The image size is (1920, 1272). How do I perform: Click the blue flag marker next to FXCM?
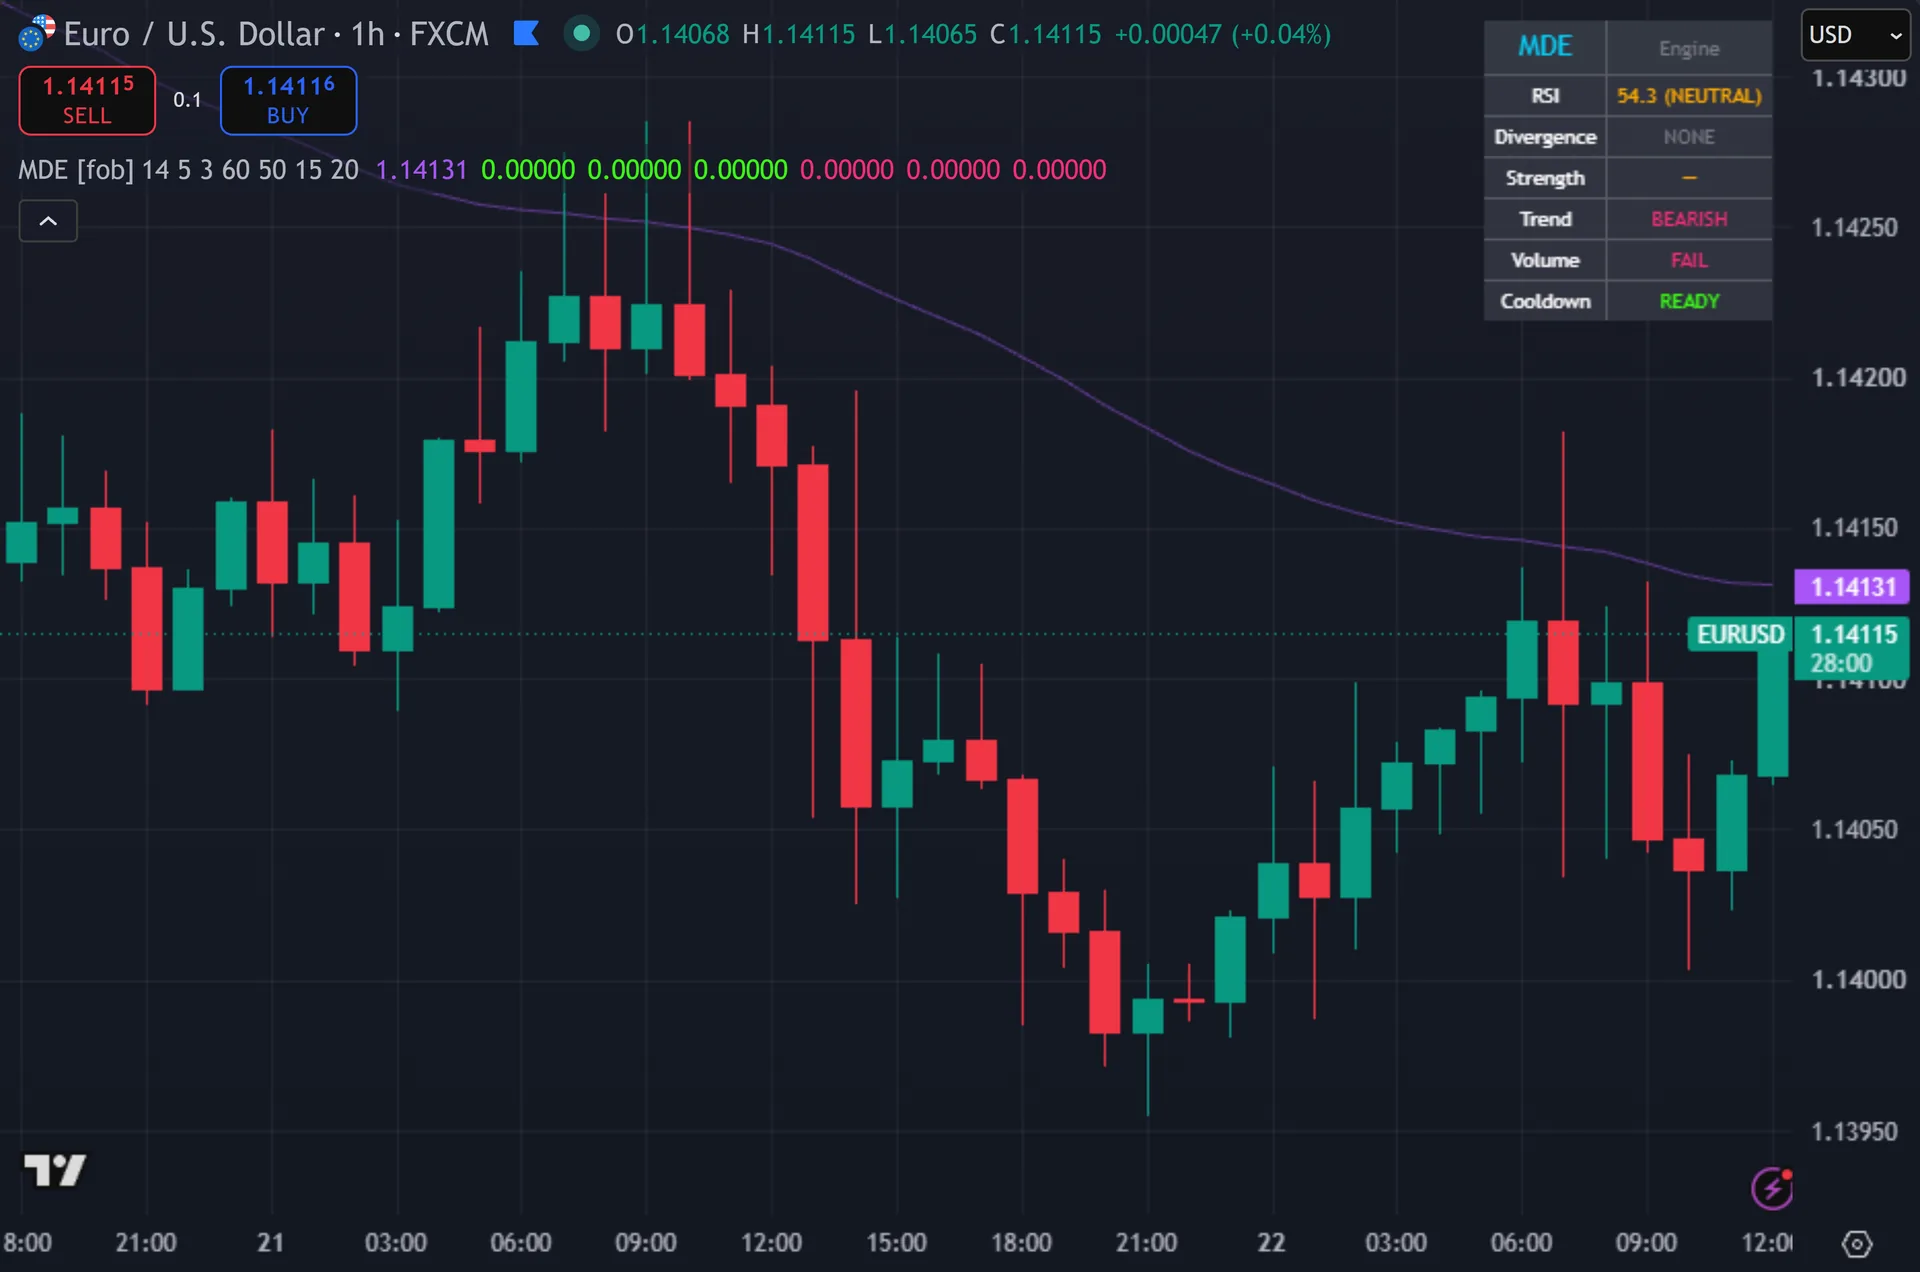526,34
